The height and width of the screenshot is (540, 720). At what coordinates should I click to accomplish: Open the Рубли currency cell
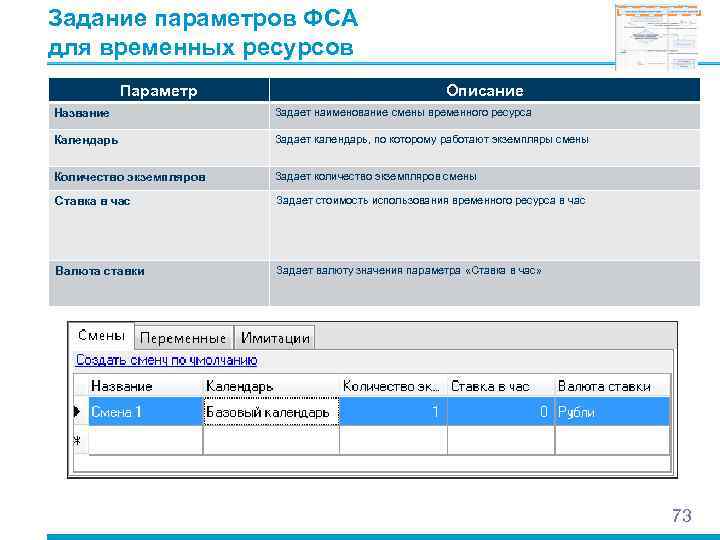pos(612,411)
